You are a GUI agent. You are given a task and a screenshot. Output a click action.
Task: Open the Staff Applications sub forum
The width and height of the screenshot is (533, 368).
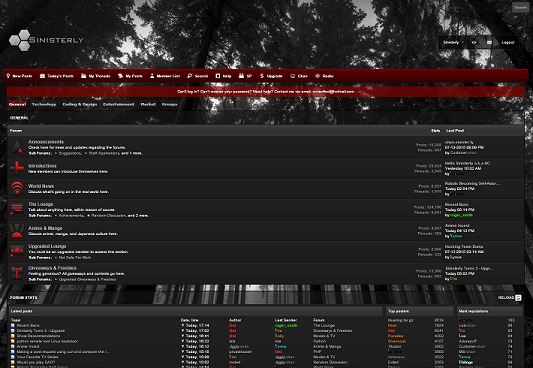pyautogui.click(x=104, y=154)
